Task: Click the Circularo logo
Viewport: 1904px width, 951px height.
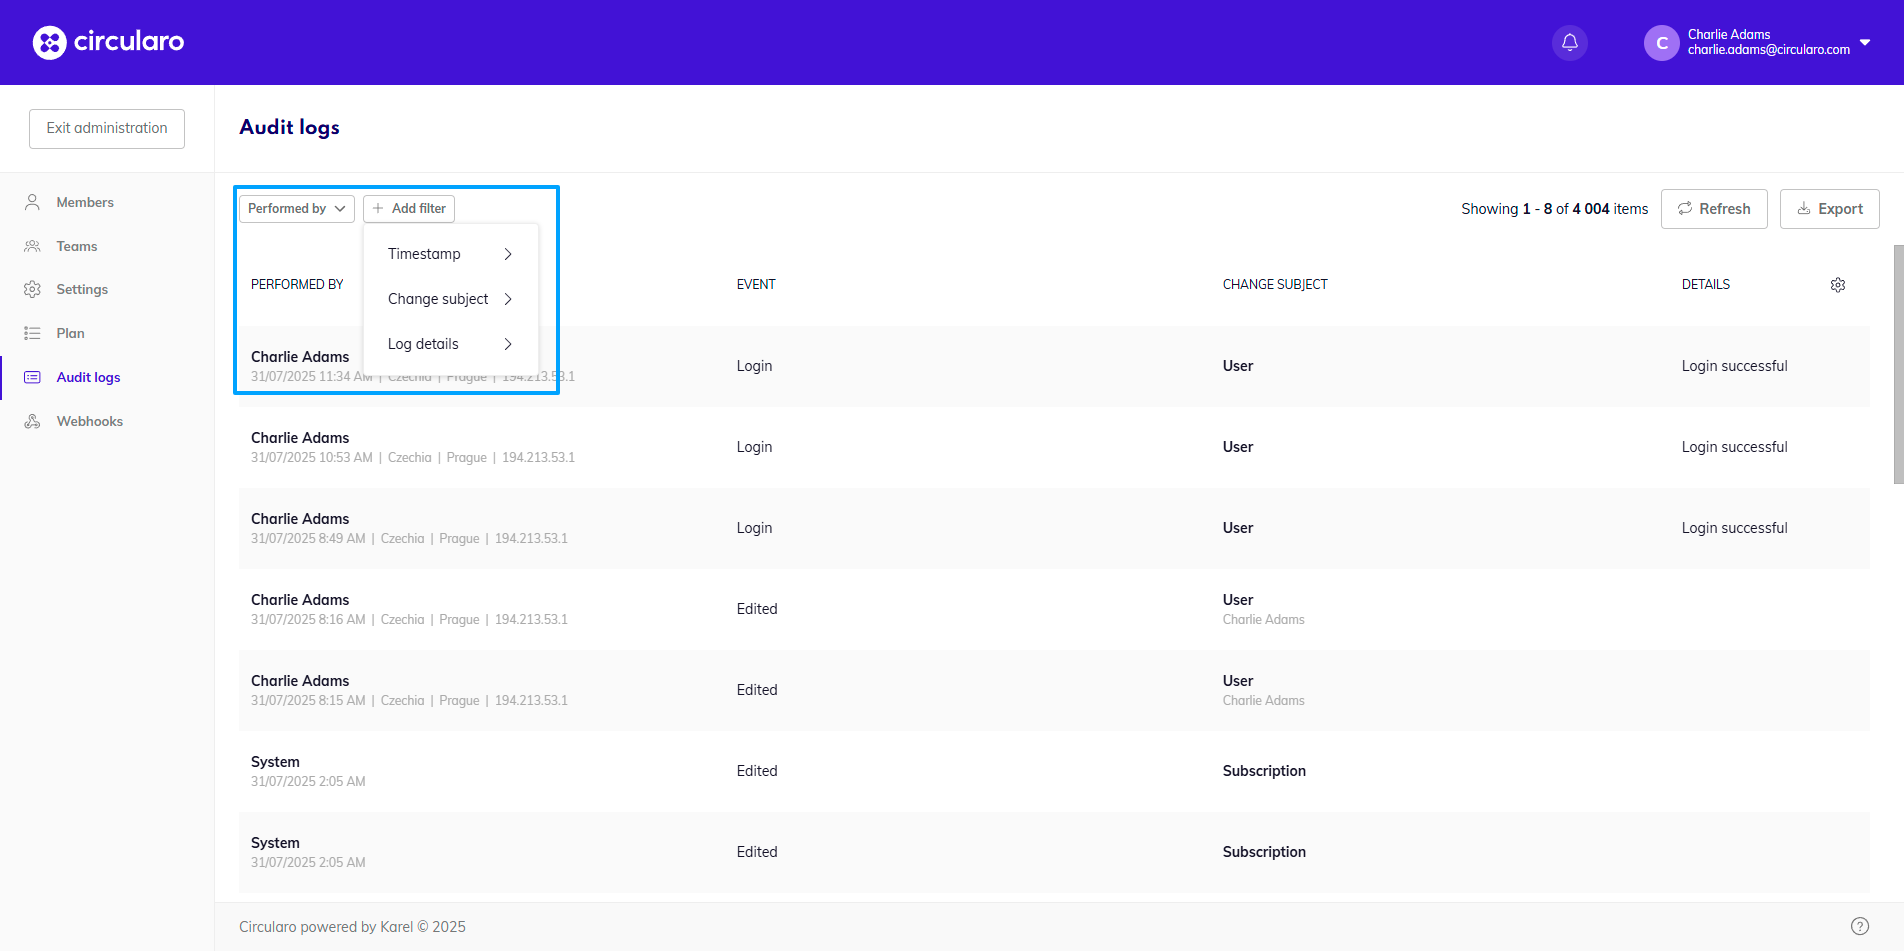Action: 108,42
